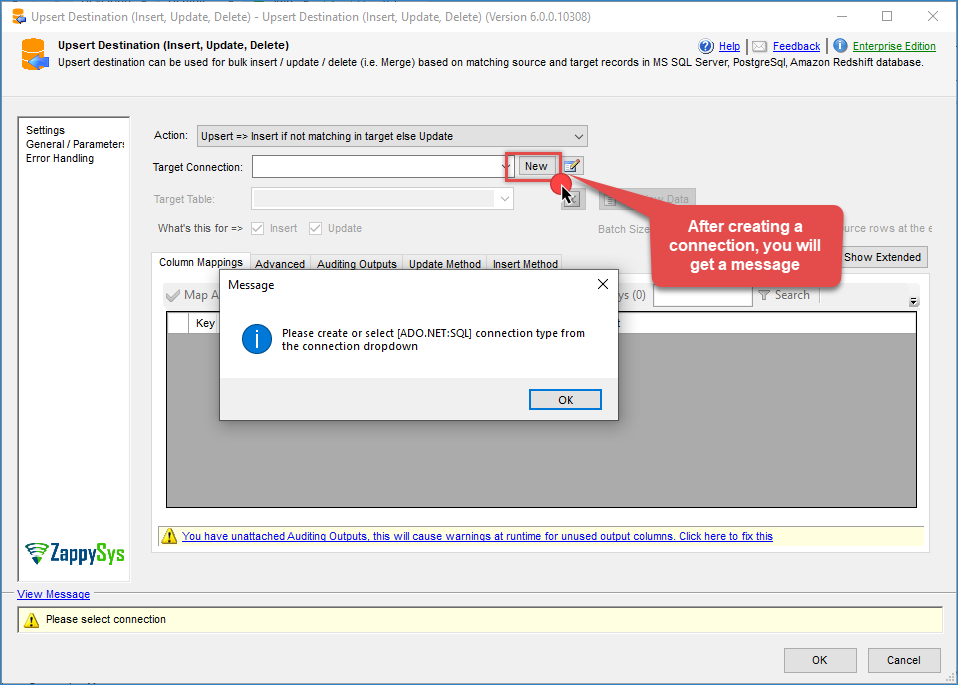Click the Help question mark icon
958x685 pixels.
click(x=707, y=46)
